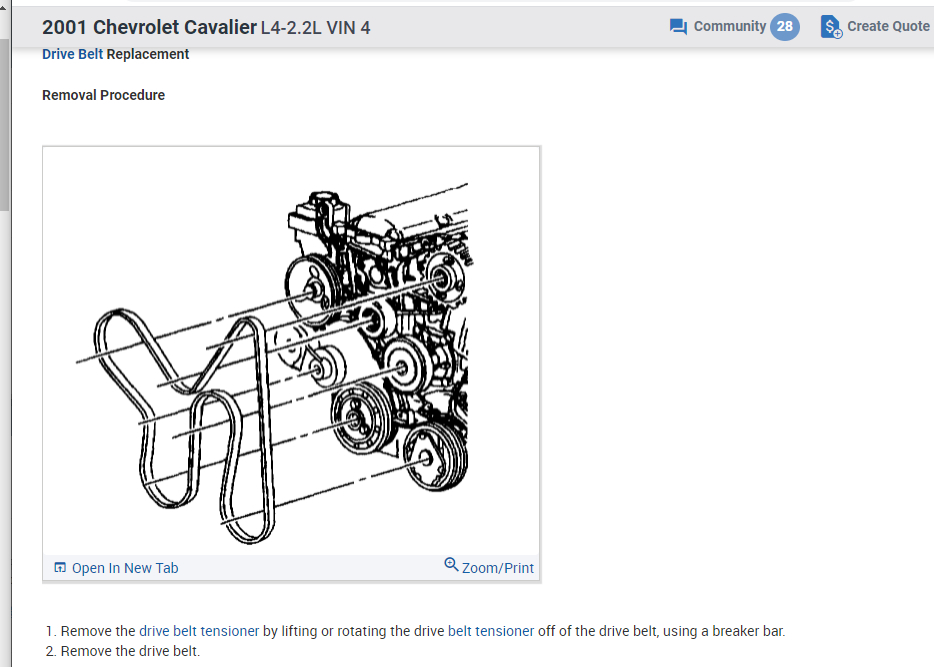
Task: Open the Drive Belt link in heading
Action: click(x=73, y=54)
